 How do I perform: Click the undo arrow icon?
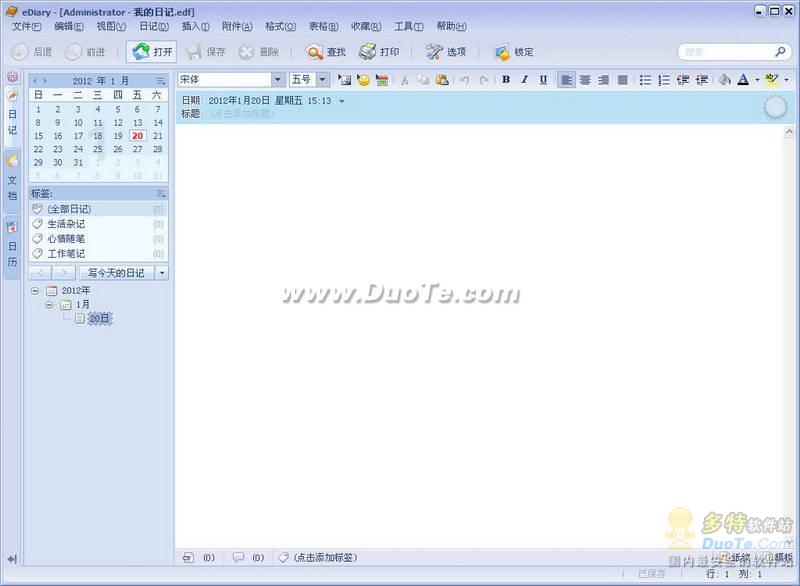(464, 80)
